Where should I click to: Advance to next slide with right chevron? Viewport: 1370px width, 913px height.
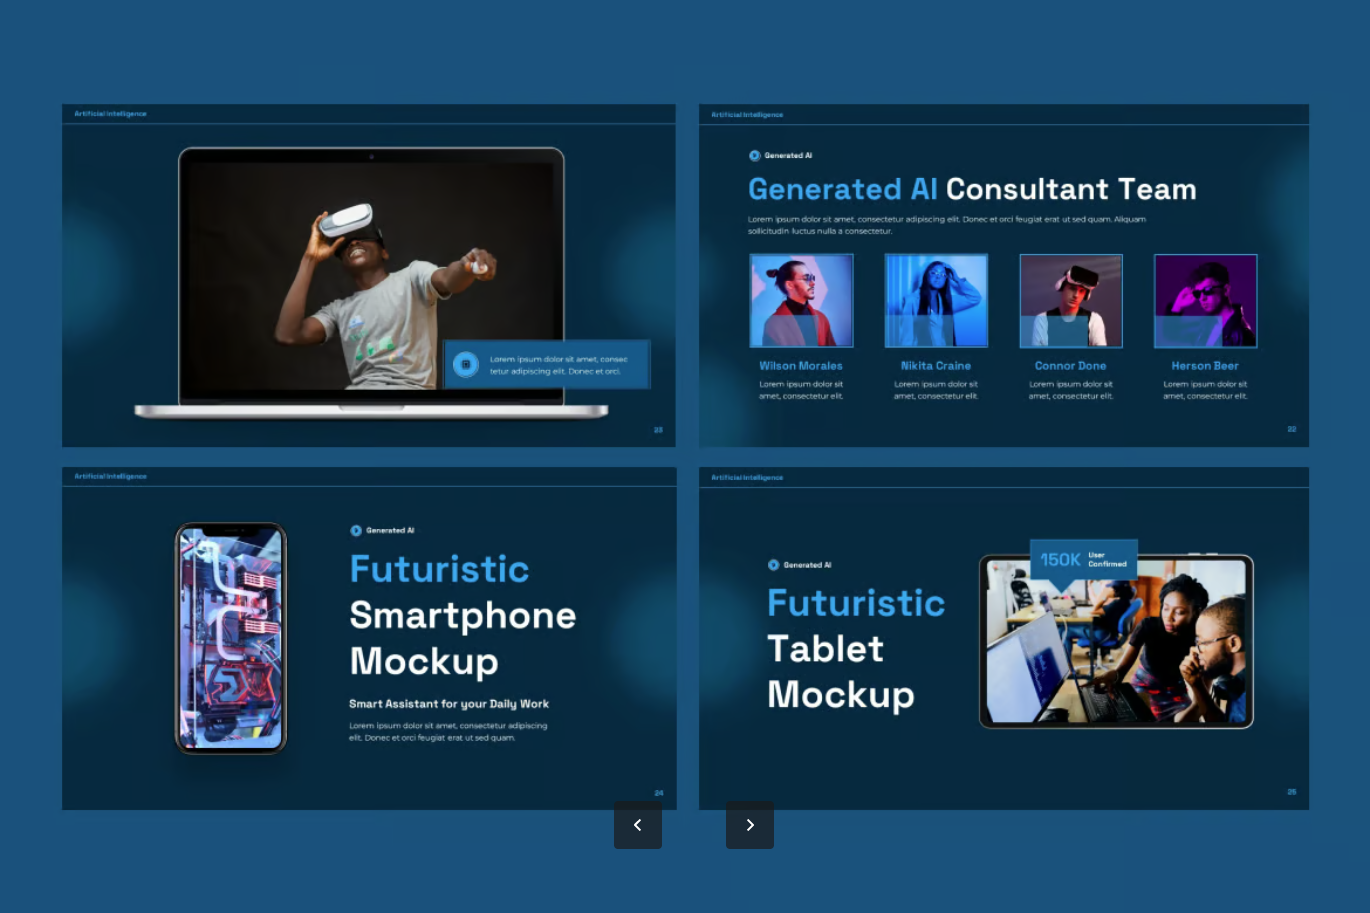pos(750,825)
